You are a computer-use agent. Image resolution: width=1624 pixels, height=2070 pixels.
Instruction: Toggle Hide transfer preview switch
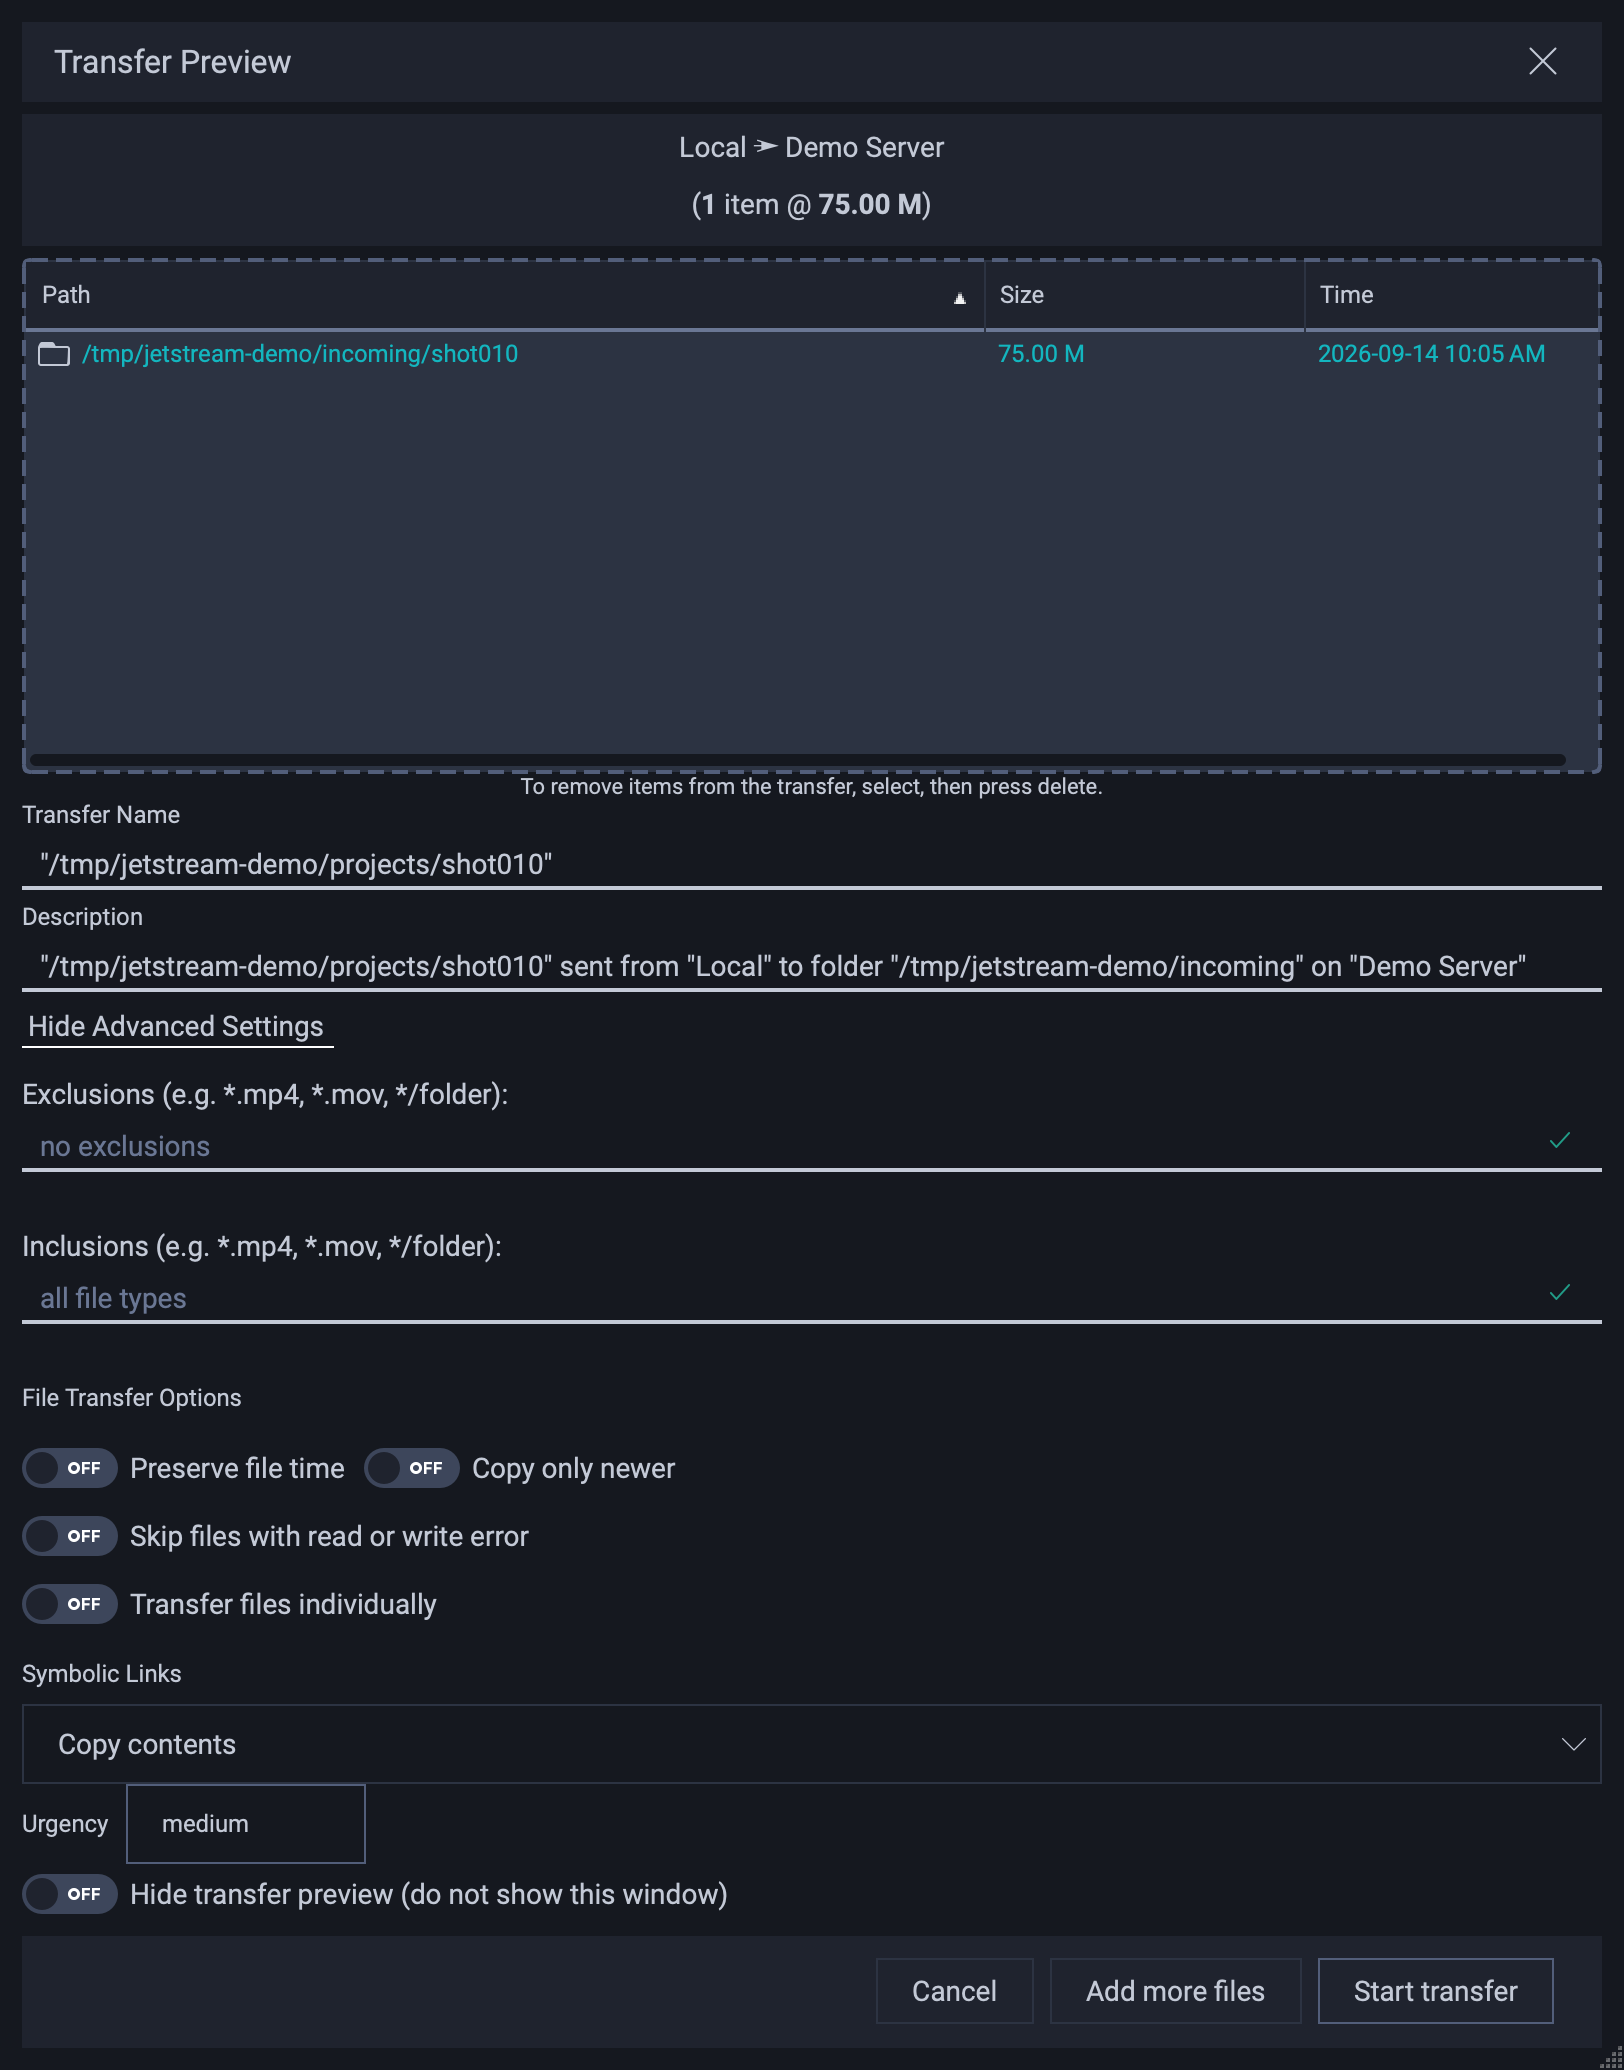pyautogui.click(x=70, y=1894)
